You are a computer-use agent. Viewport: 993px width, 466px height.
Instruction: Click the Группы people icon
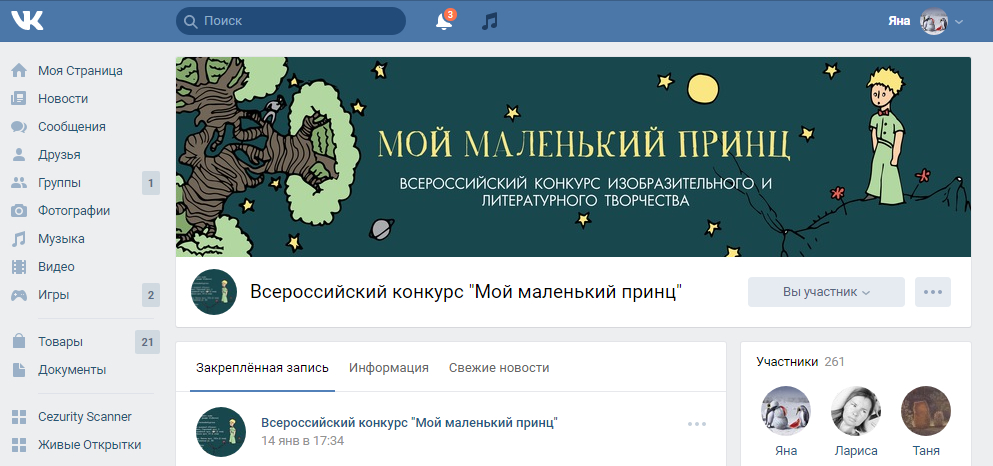coord(19,183)
